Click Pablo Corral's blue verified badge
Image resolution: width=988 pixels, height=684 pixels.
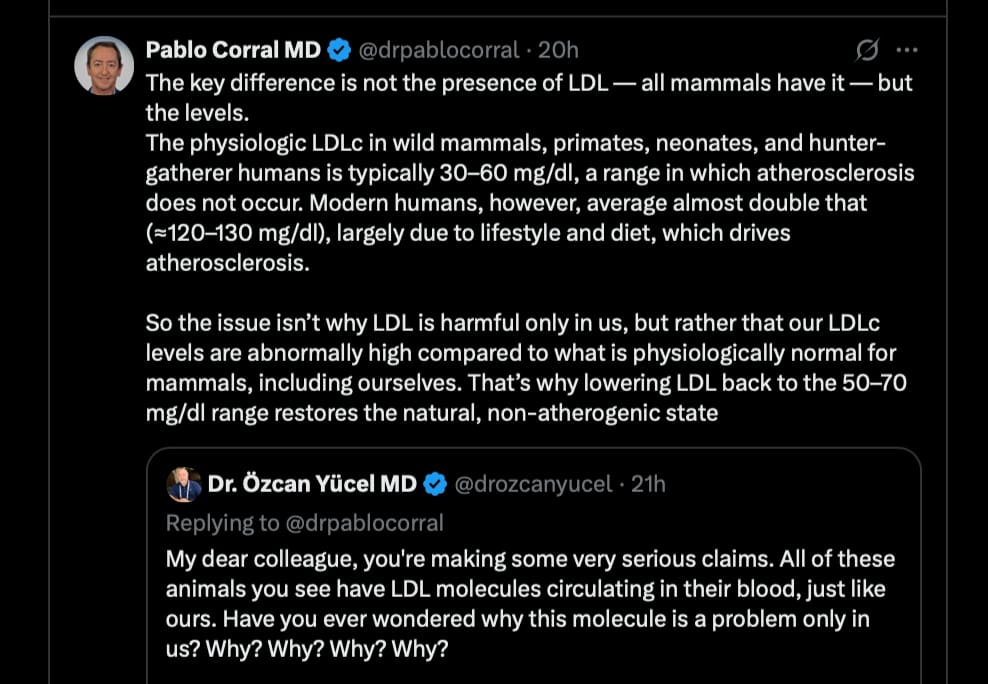click(340, 50)
